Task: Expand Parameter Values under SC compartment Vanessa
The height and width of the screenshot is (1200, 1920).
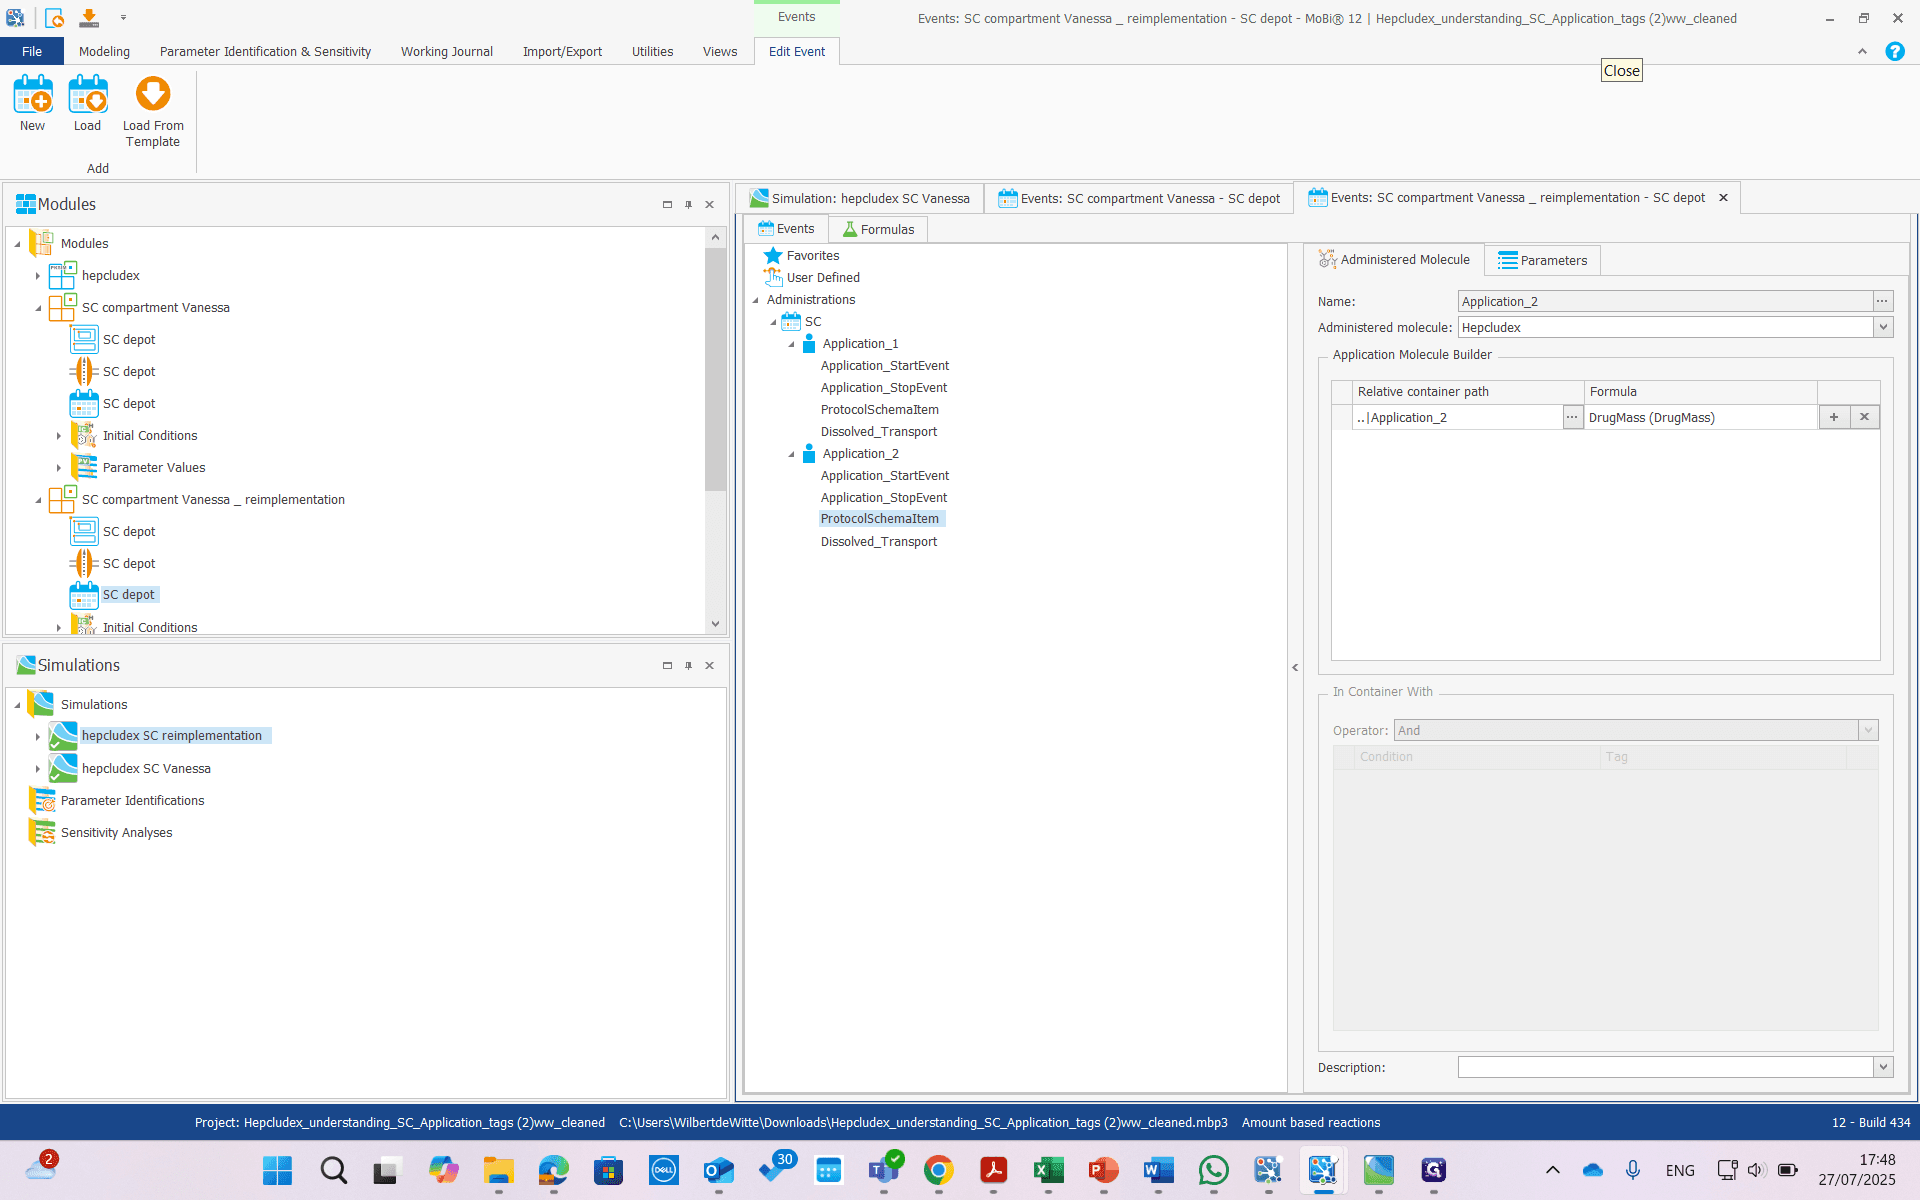Action: tap(59, 468)
